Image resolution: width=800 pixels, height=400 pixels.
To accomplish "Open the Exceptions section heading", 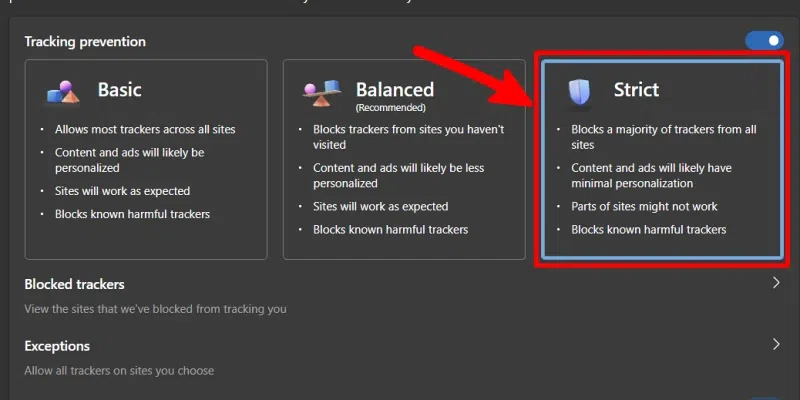I will pos(57,346).
